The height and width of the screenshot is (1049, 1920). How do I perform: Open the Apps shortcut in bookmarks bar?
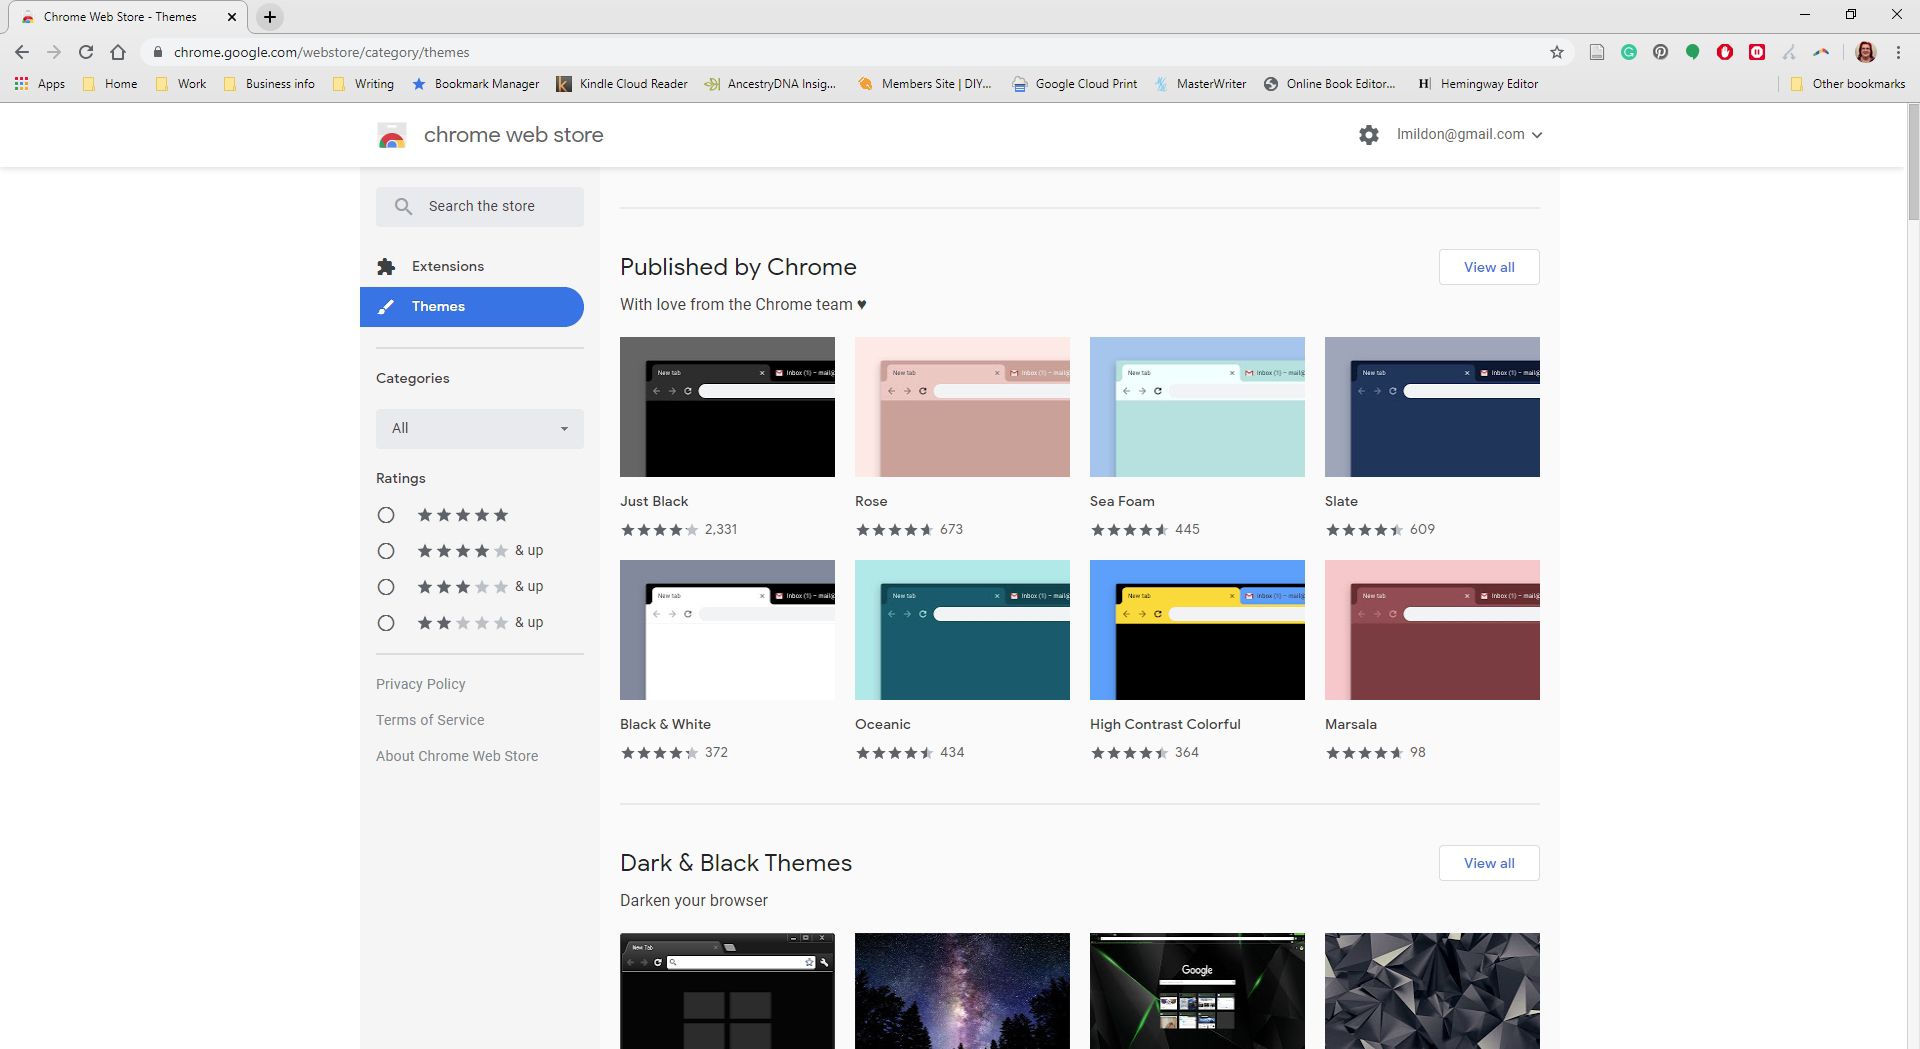pos(40,84)
